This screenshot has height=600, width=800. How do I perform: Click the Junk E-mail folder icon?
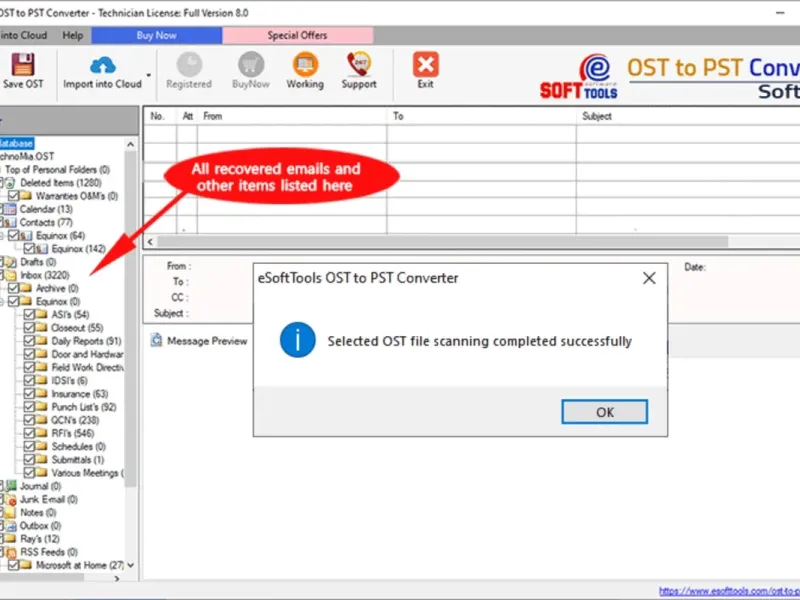[x=10, y=499]
